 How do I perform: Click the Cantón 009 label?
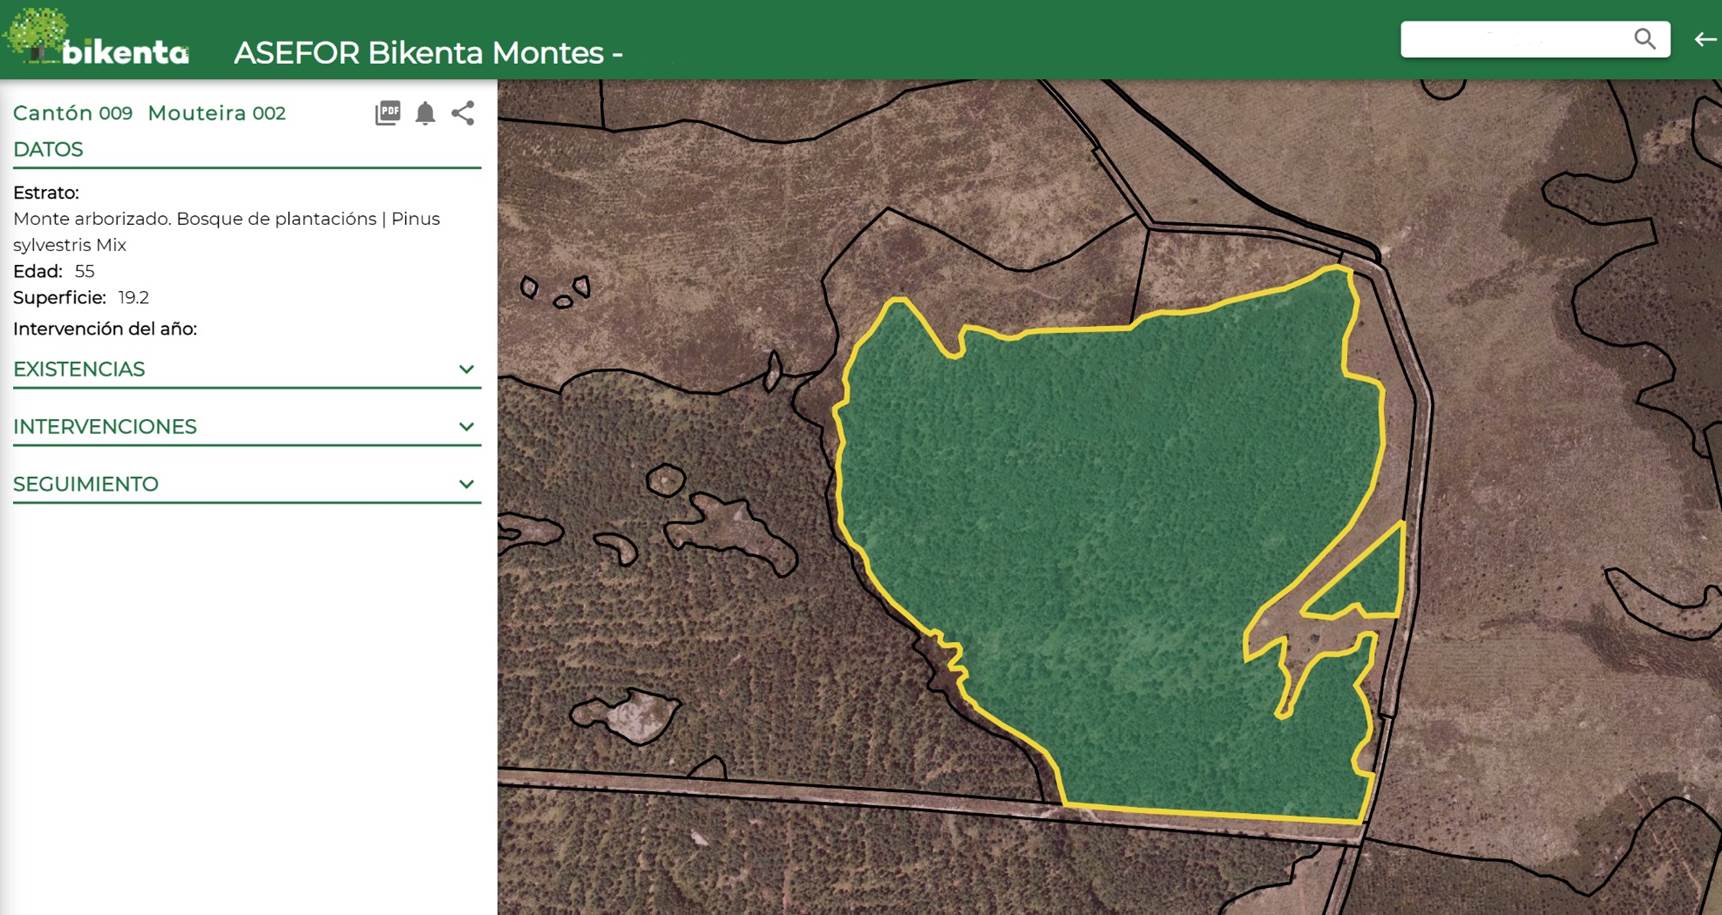click(73, 113)
